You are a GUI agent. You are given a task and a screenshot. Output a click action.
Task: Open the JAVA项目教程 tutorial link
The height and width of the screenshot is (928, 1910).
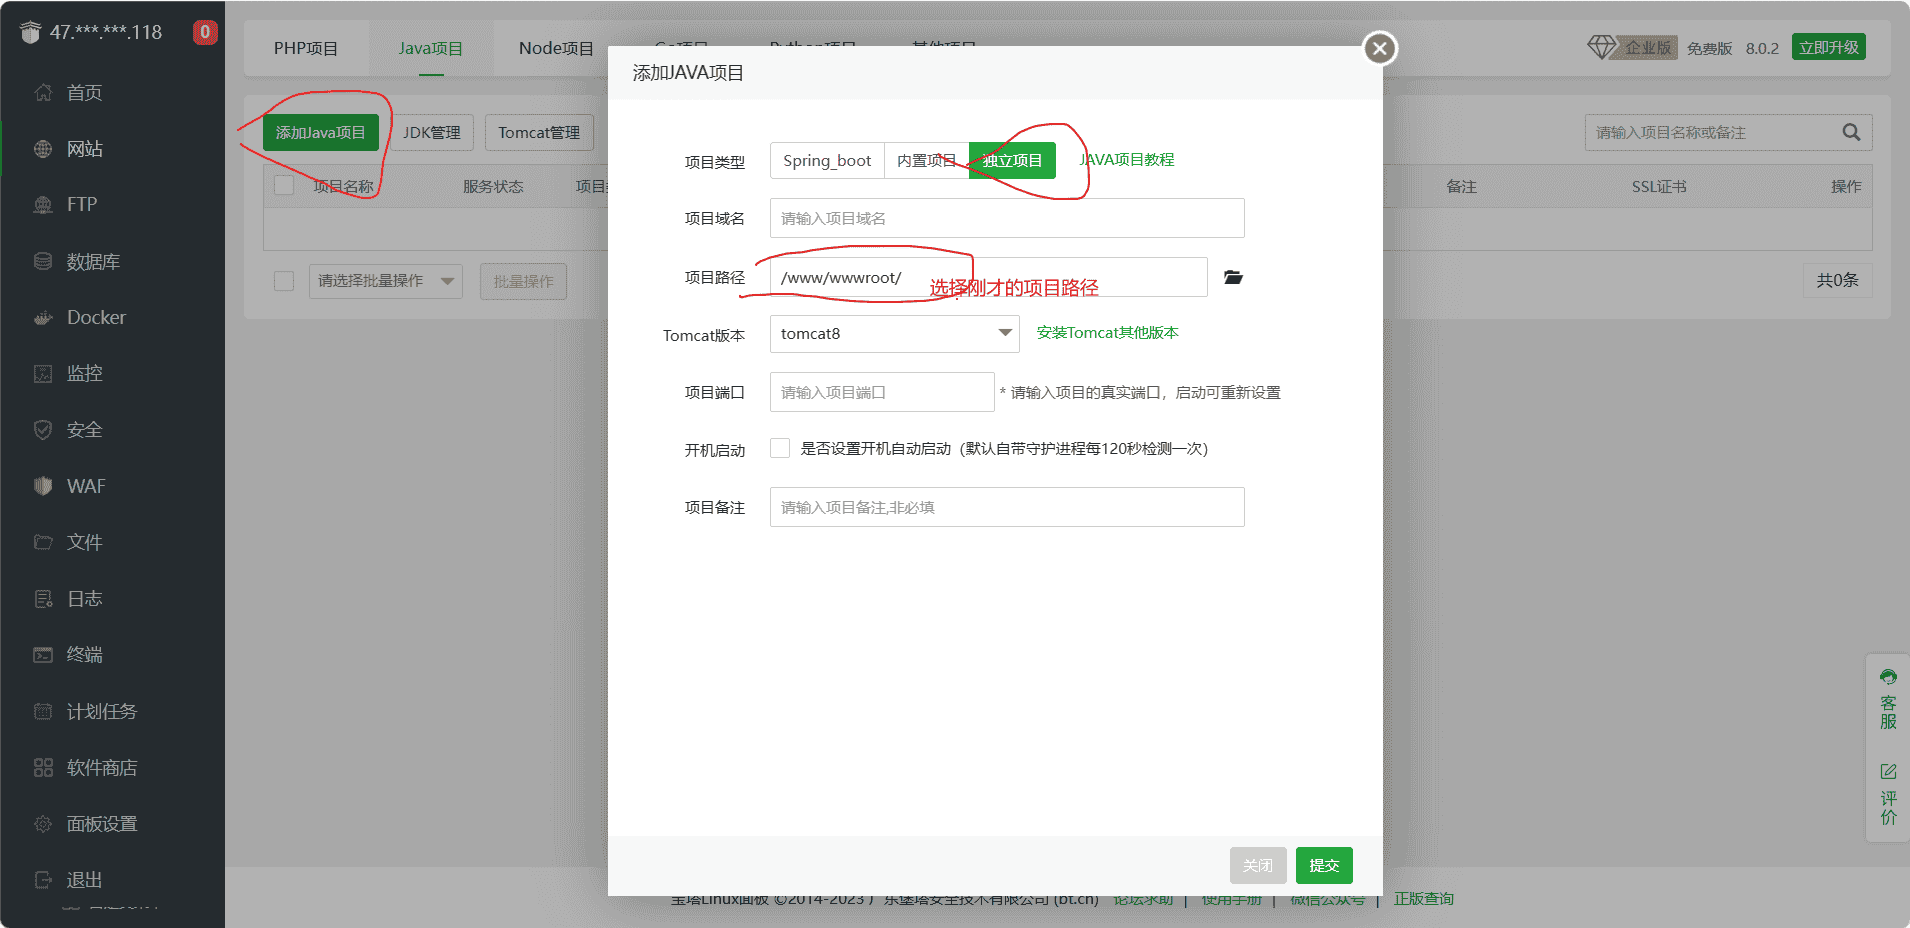coord(1126,159)
